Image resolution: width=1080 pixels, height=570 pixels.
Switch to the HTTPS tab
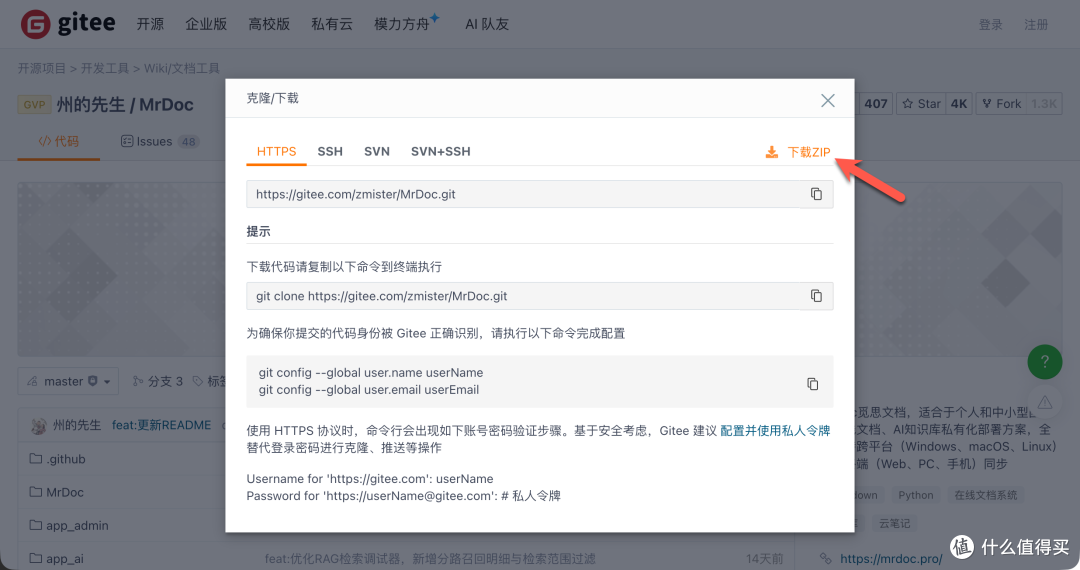pos(276,151)
